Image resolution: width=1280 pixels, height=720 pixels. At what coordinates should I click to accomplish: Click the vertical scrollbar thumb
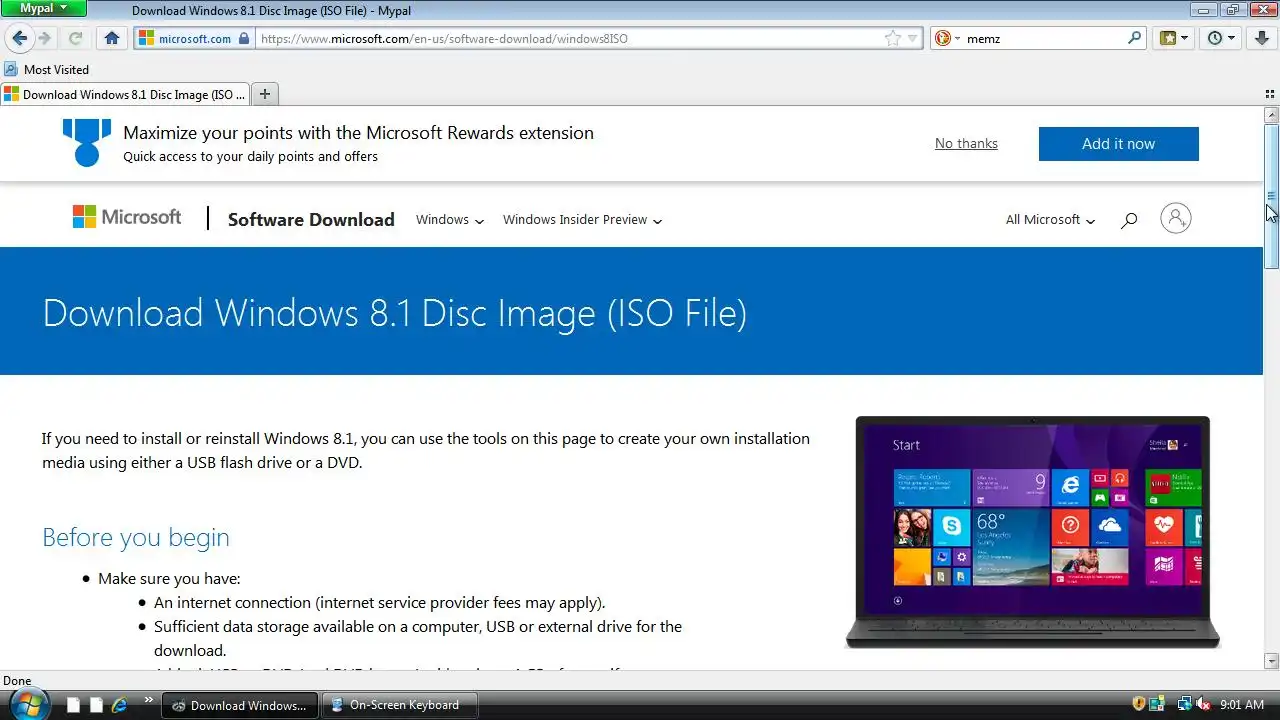tap(1271, 197)
